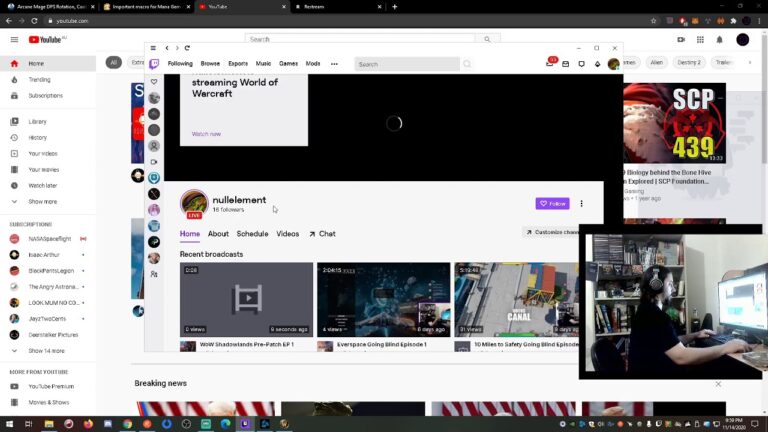This screenshot has height=432, width=768.
Task: Open Trending in YouTube sidebar
Action: (39, 79)
